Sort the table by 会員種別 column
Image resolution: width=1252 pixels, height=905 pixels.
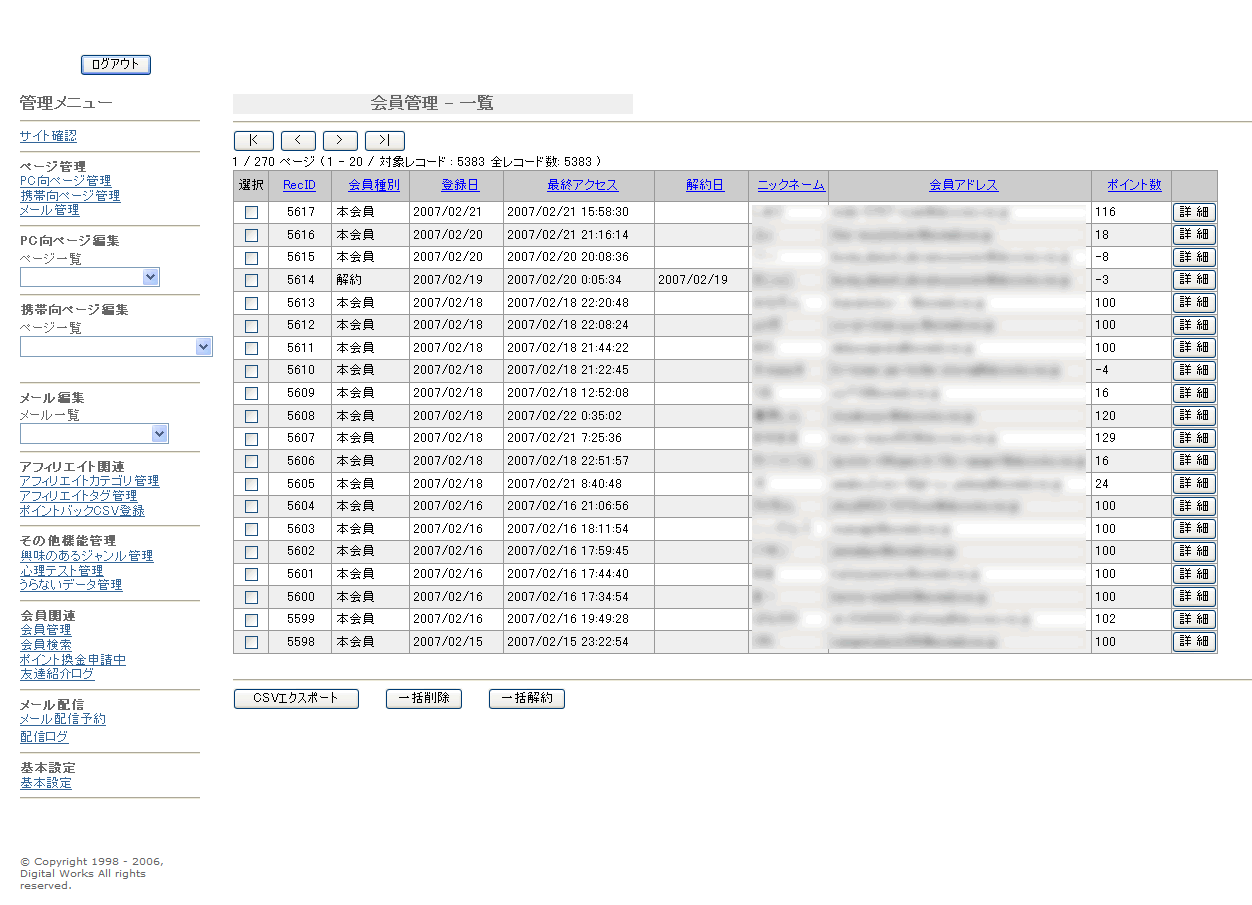373,185
